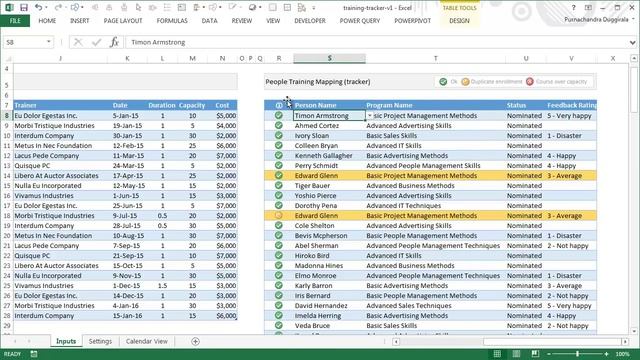Select the 12-Feb-15 date cell

tap(128, 145)
